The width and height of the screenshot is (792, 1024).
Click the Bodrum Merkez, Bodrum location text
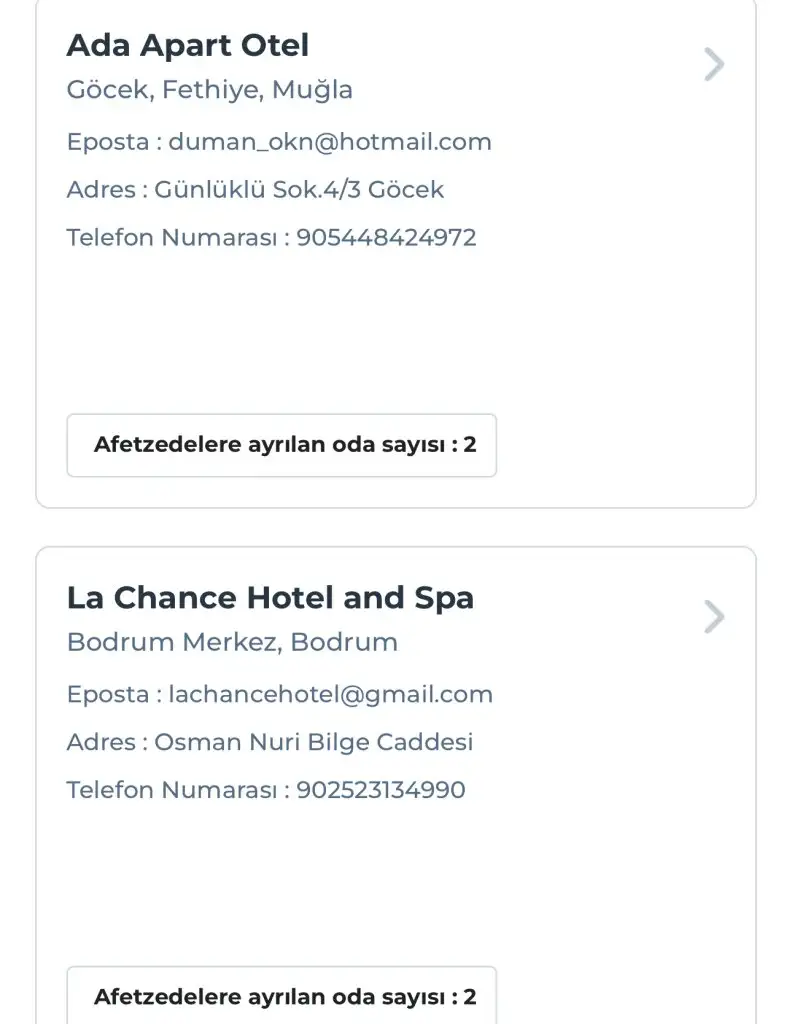(232, 642)
